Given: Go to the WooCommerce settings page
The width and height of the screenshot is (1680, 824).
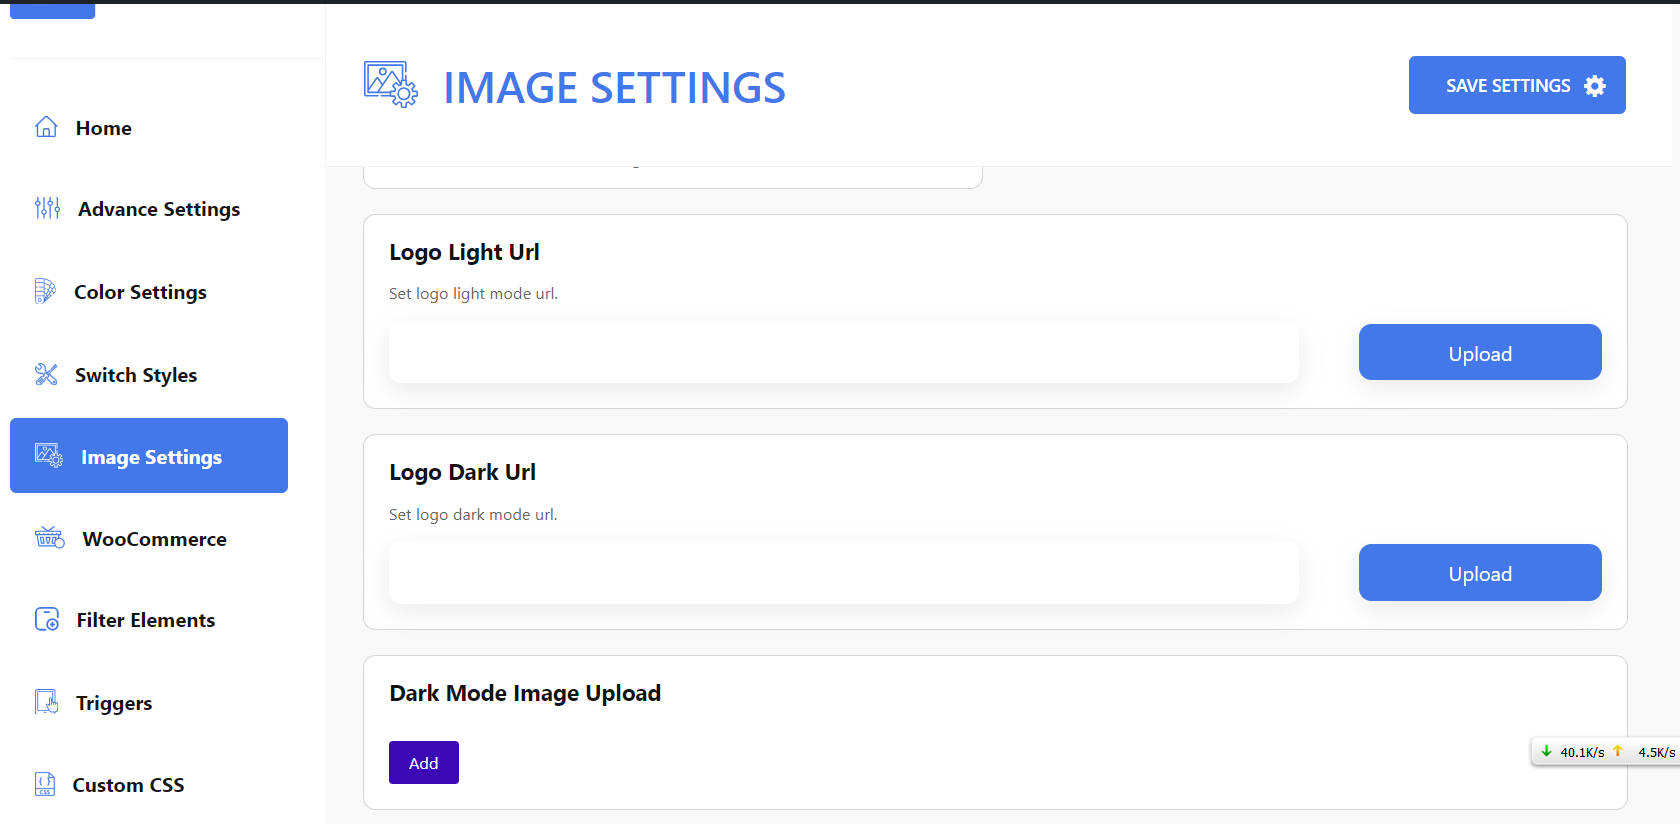Looking at the screenshot, I should point(154,539).
